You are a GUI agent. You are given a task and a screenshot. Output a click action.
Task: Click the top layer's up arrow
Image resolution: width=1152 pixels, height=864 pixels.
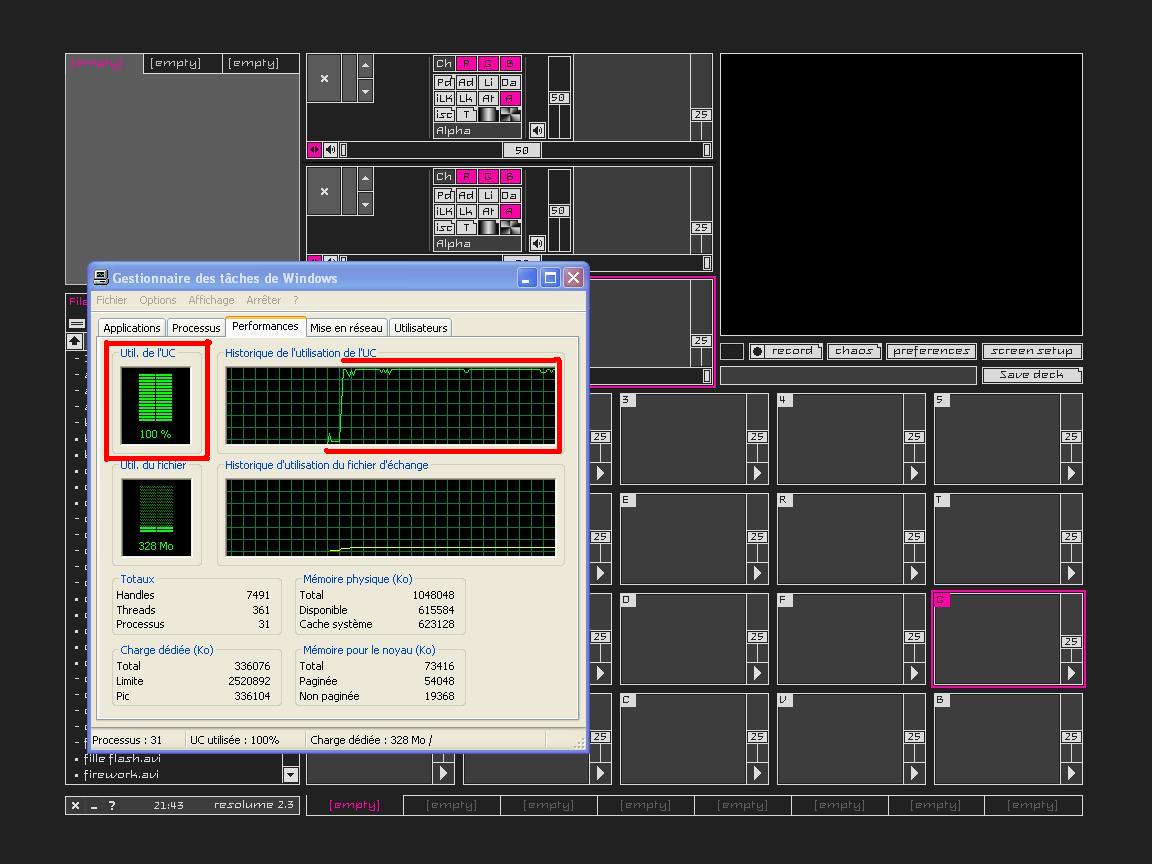pos(365,66)
